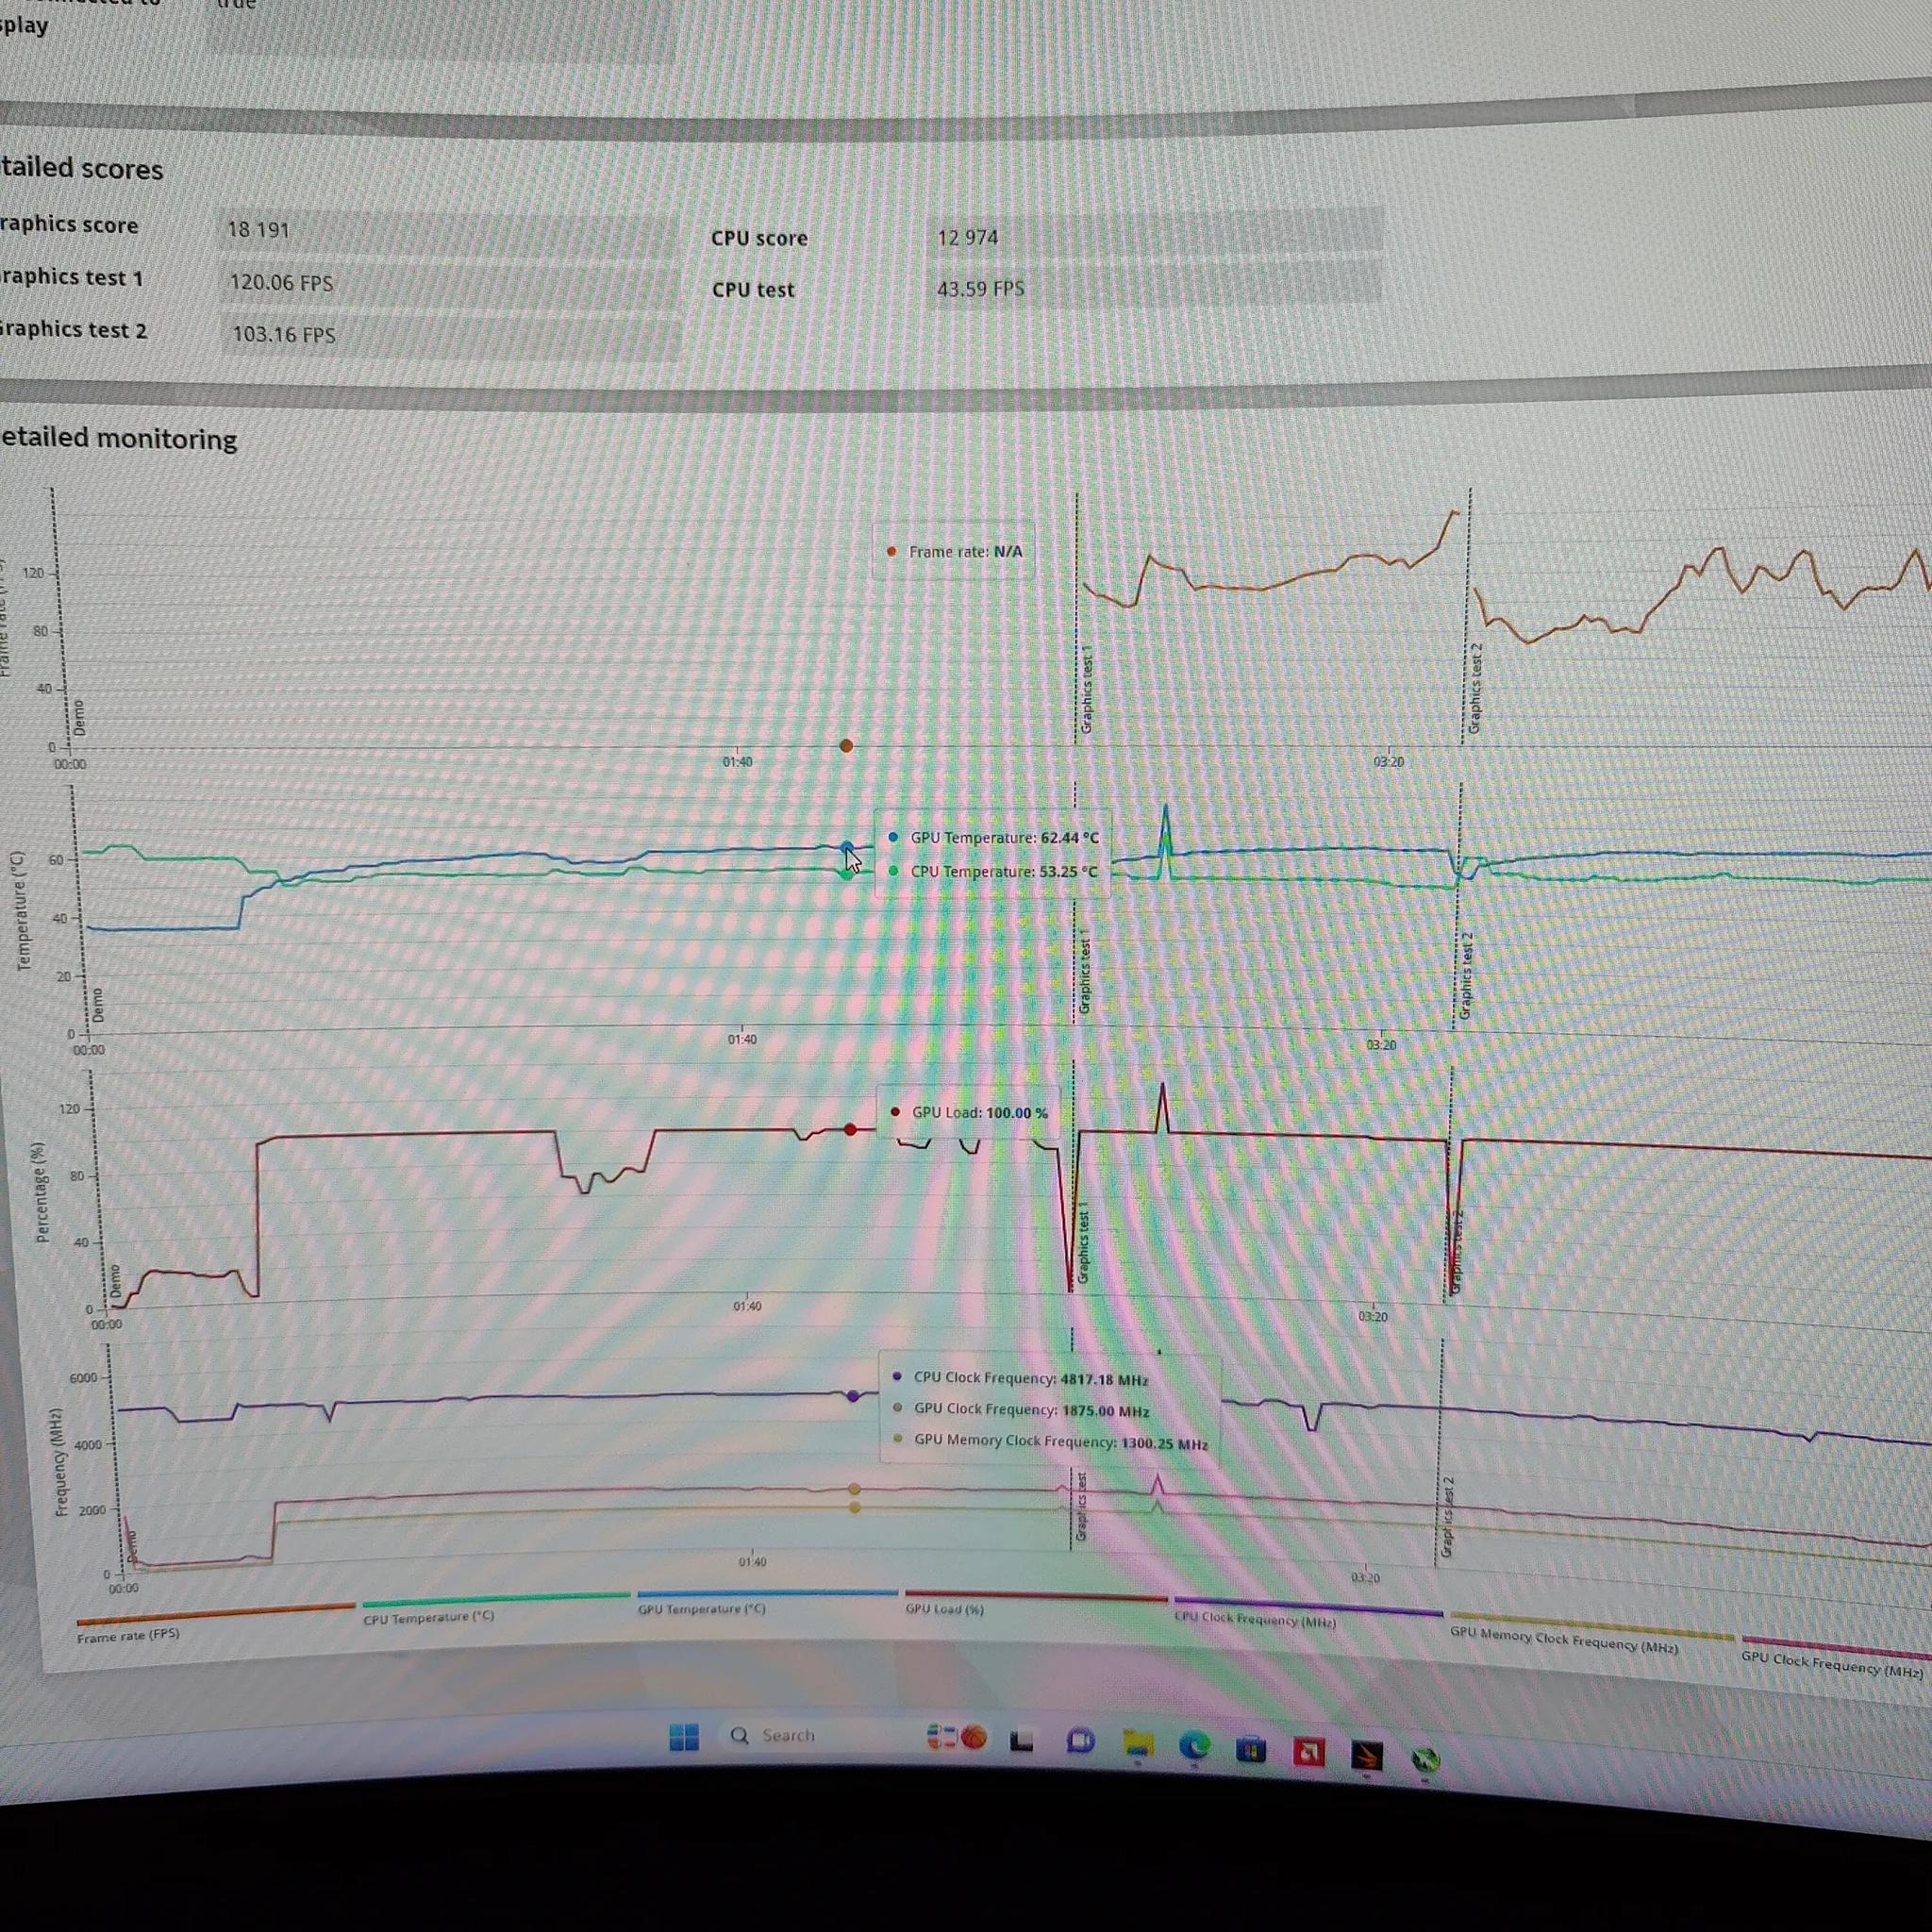Open Microsoft Store from the taskbar
The width and height of the screenshot is (1932, 1932).
point(1251,1750)
